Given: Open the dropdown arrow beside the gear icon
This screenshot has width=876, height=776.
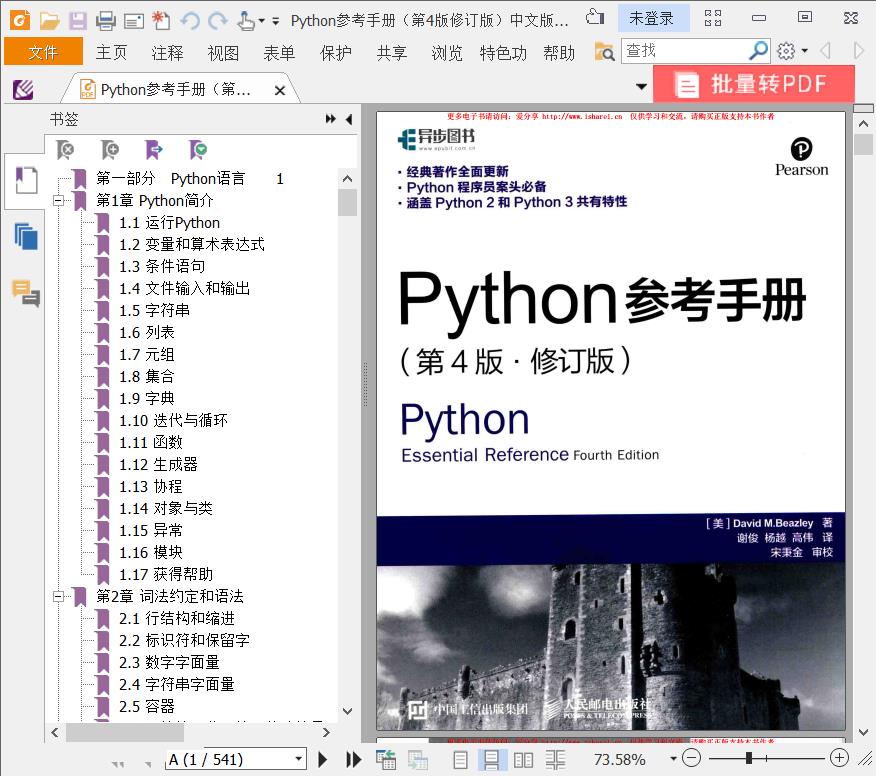Looking at the screenshot, I should click(x=804, y=51).
